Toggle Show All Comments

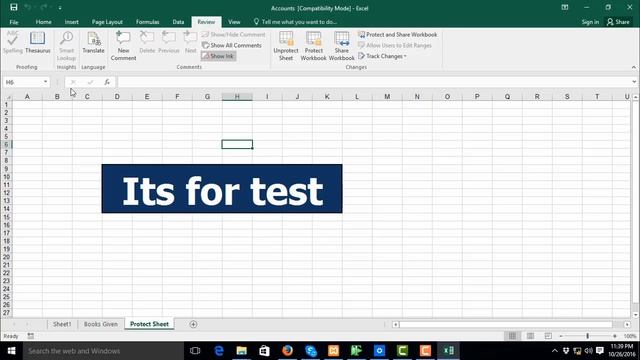coord(232,45)
